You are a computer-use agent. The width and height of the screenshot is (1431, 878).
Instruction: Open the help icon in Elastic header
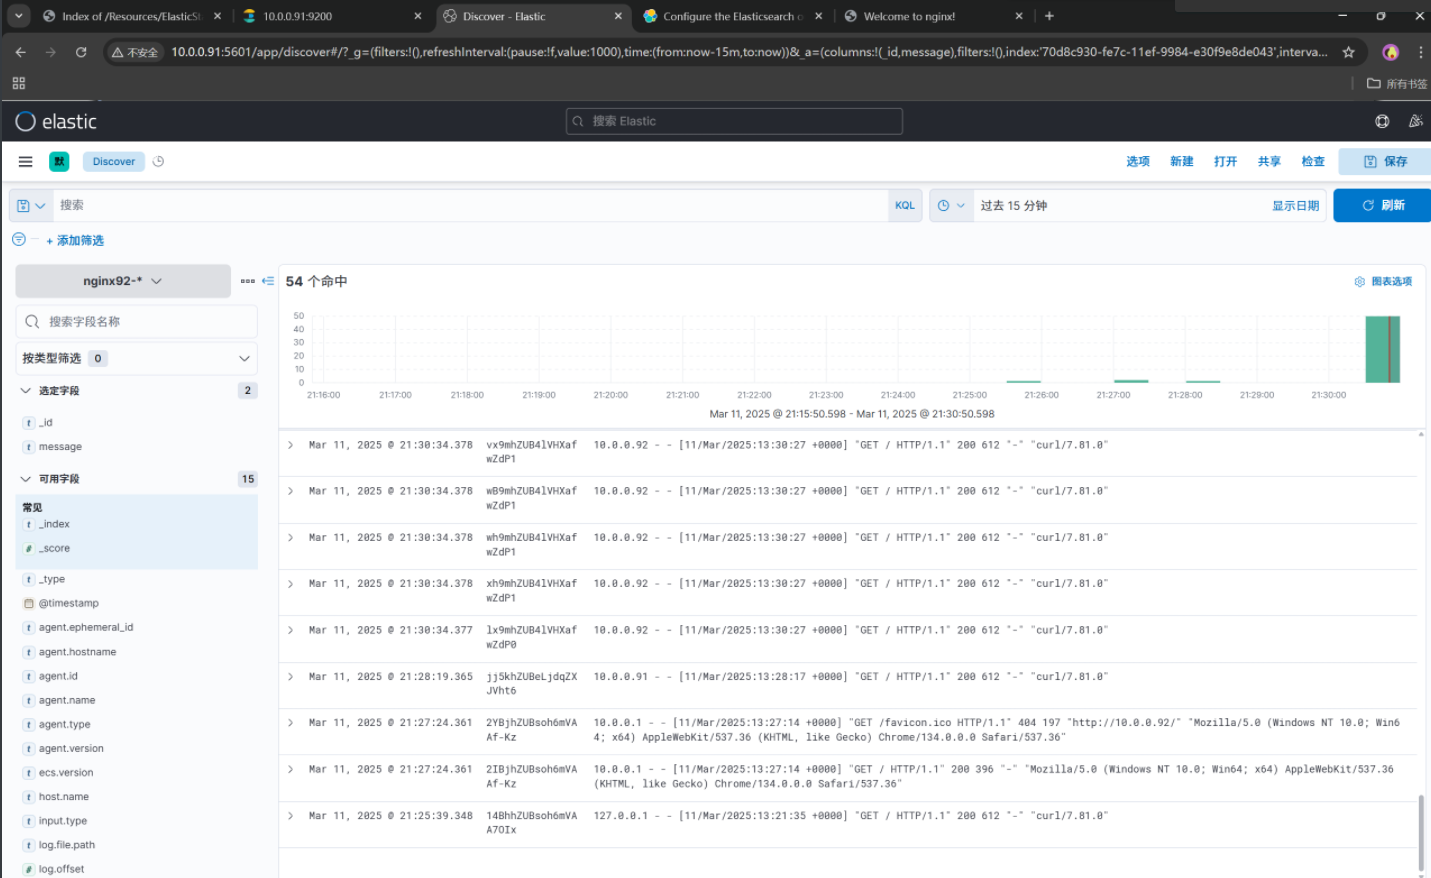point(1382,121)
